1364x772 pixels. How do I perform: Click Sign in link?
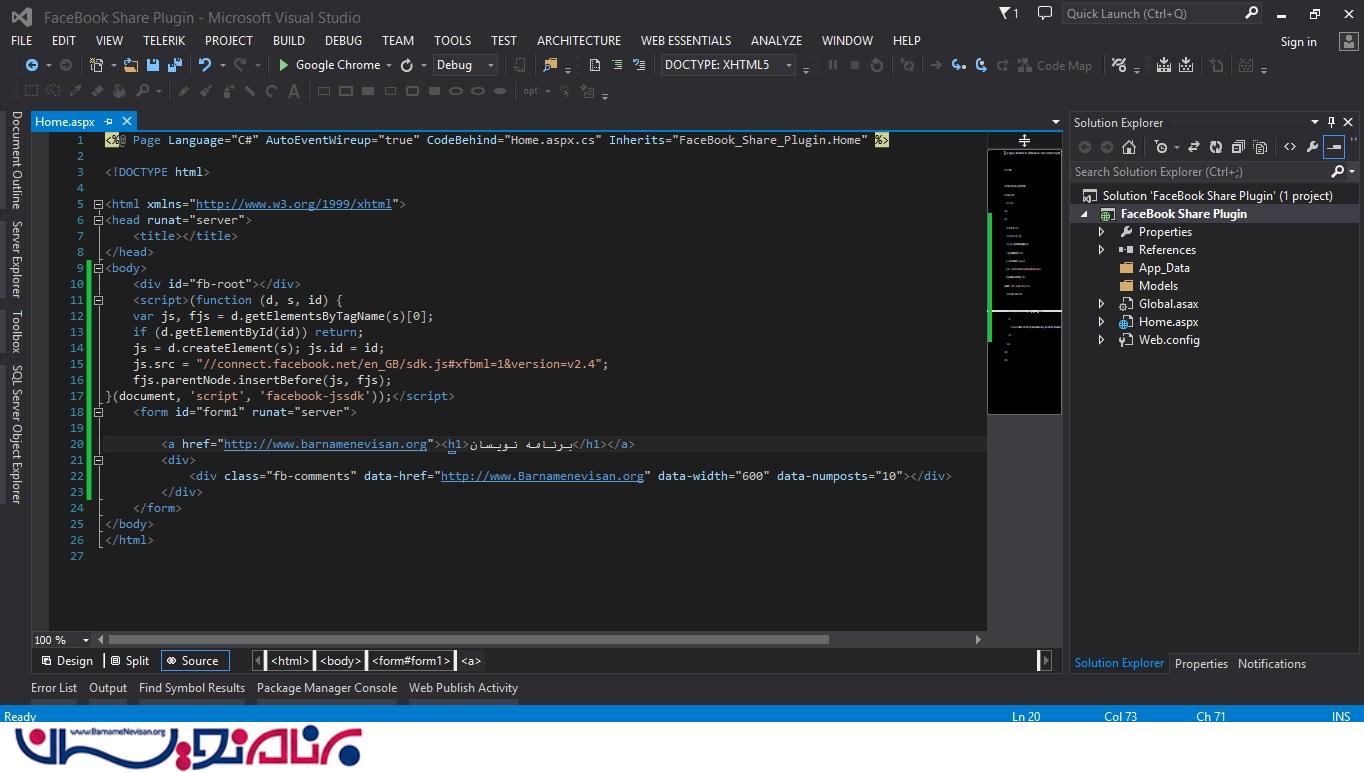tap(1298, 42)
